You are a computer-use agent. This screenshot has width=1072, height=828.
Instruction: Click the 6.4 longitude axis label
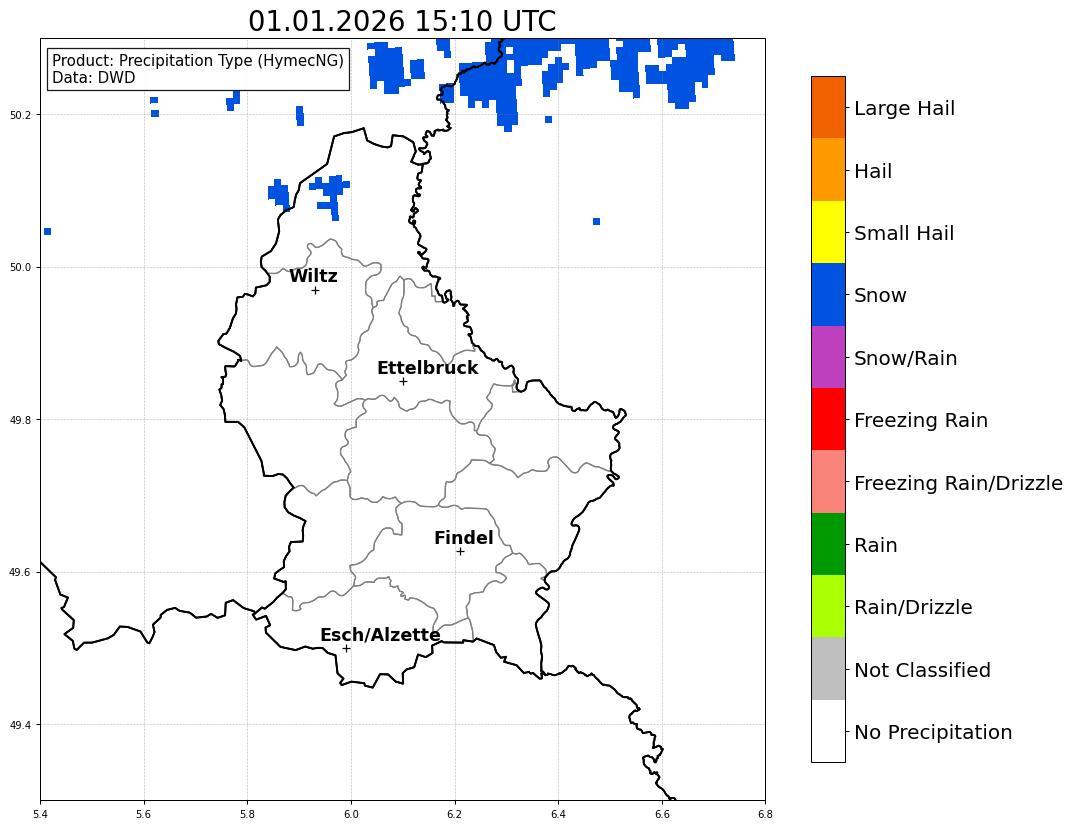tap(558, 814)
